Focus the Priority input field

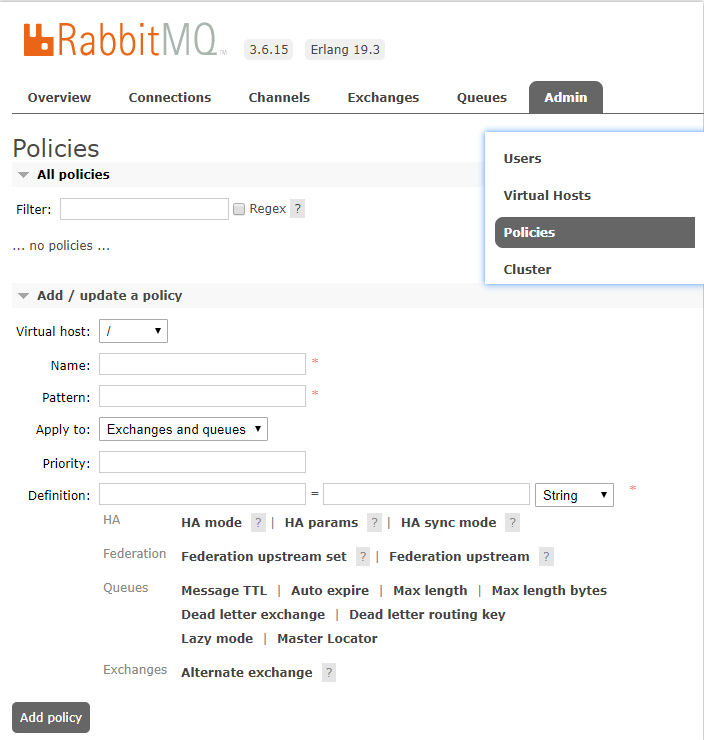[x=202, y=462]
